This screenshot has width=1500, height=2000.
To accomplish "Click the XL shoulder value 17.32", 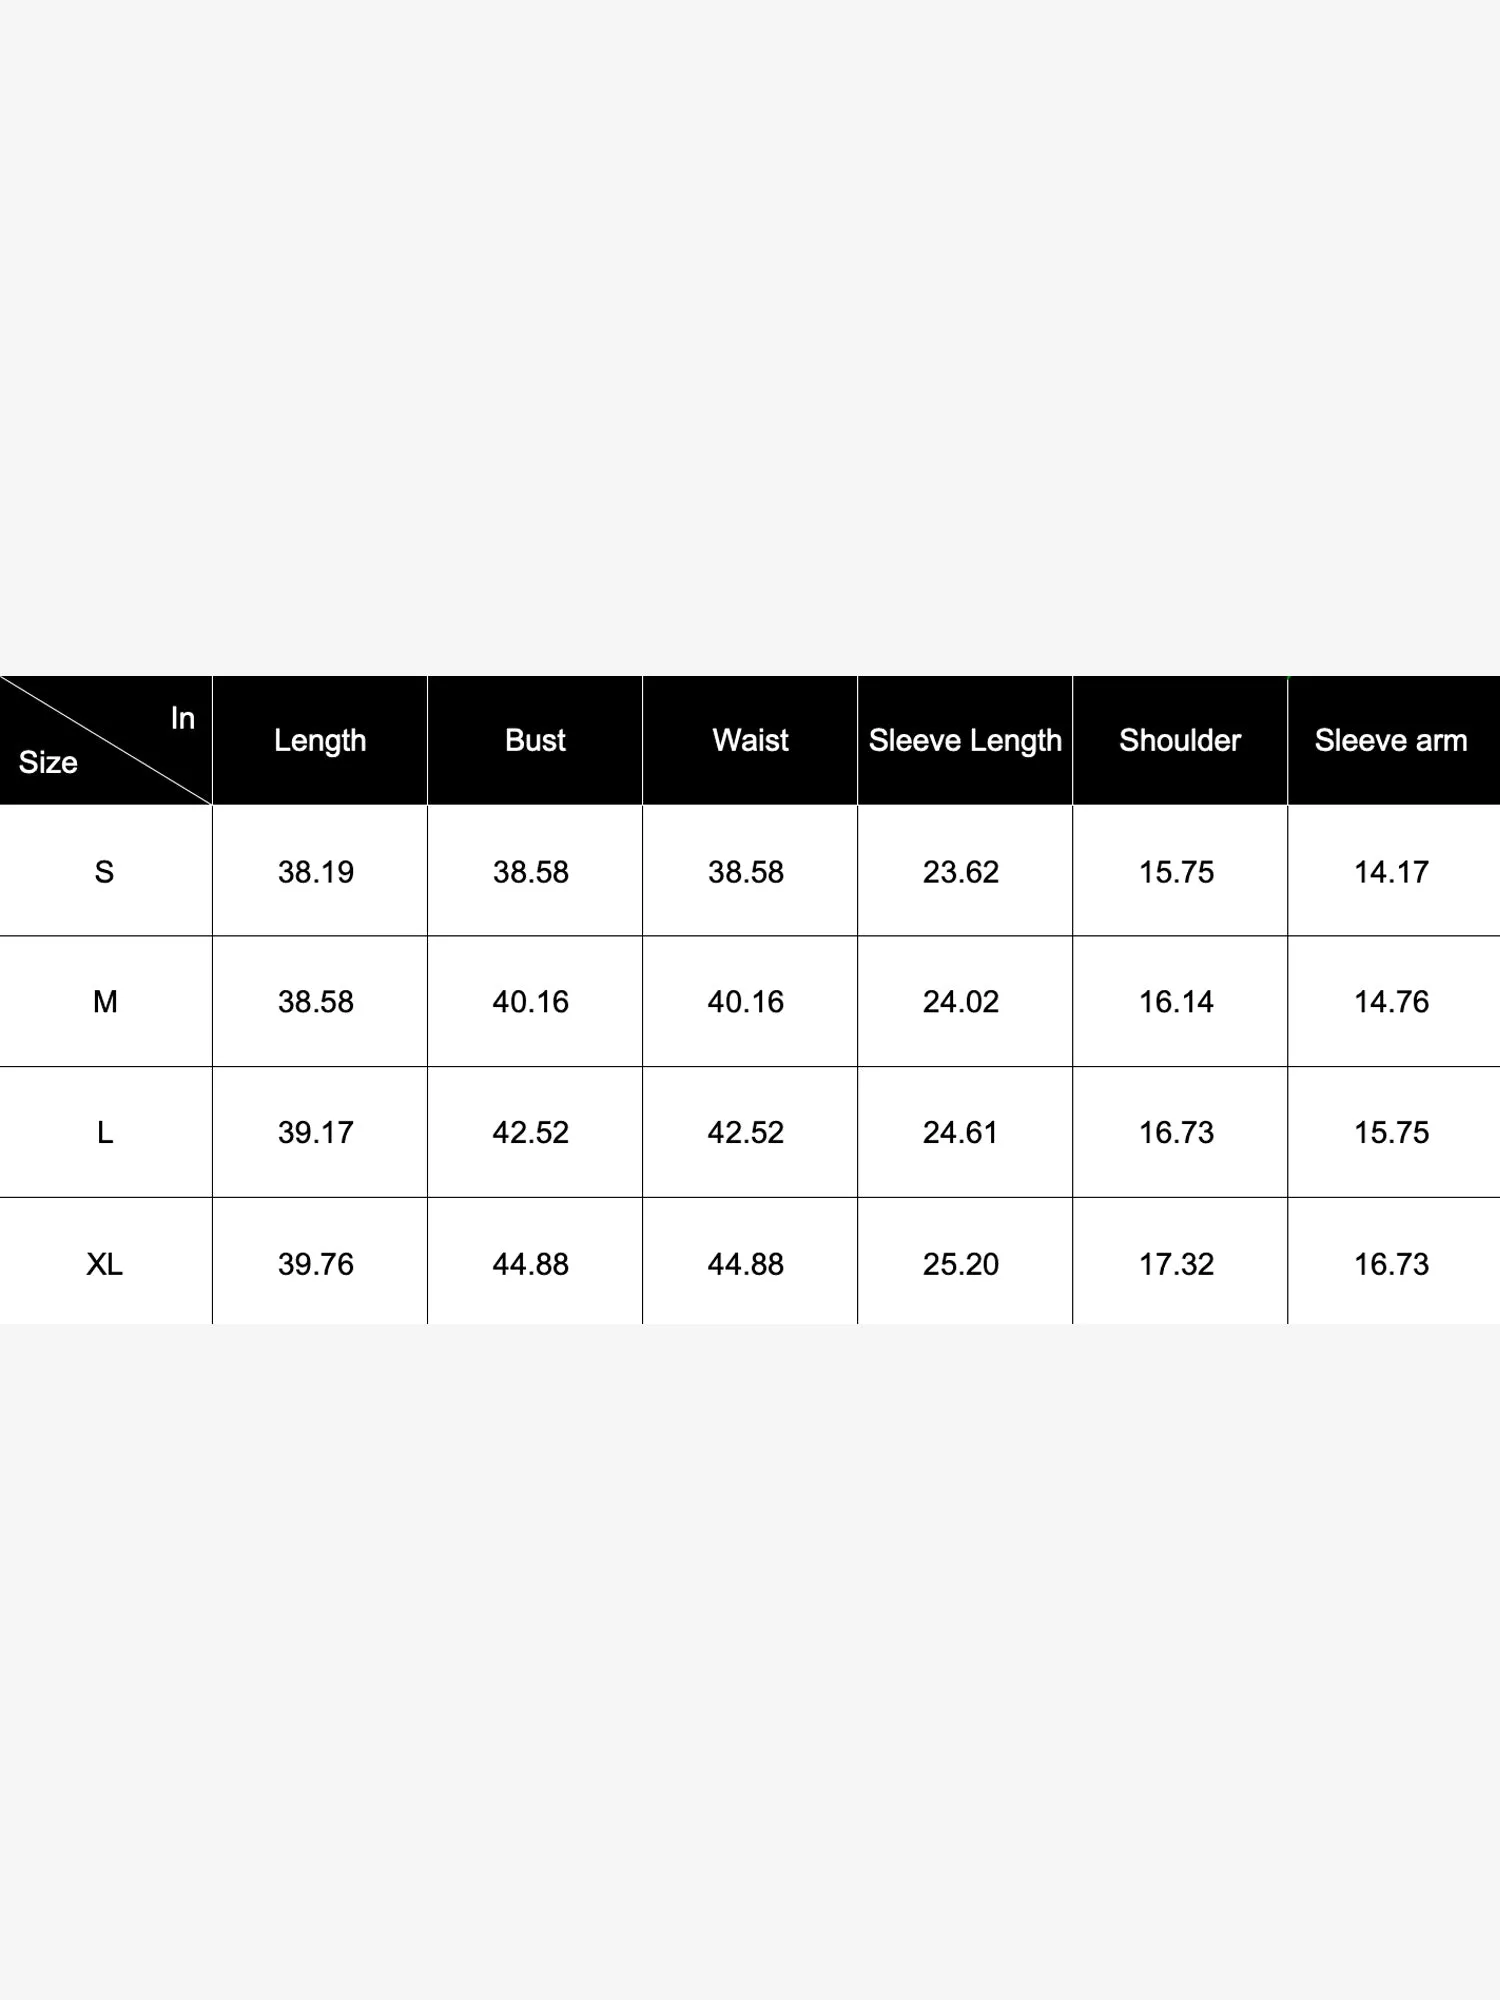I will coord(1177,1265).
